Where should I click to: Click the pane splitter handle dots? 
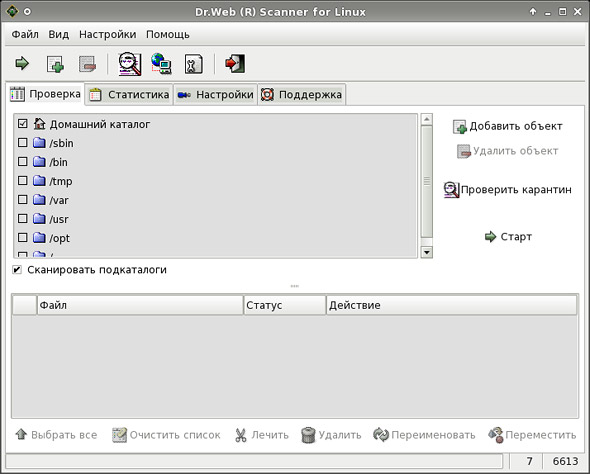295,286
